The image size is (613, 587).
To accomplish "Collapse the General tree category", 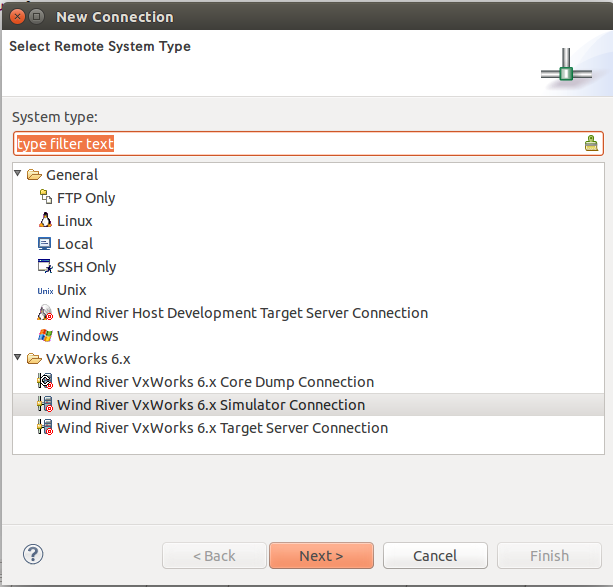I will click(x=18, y=173).
